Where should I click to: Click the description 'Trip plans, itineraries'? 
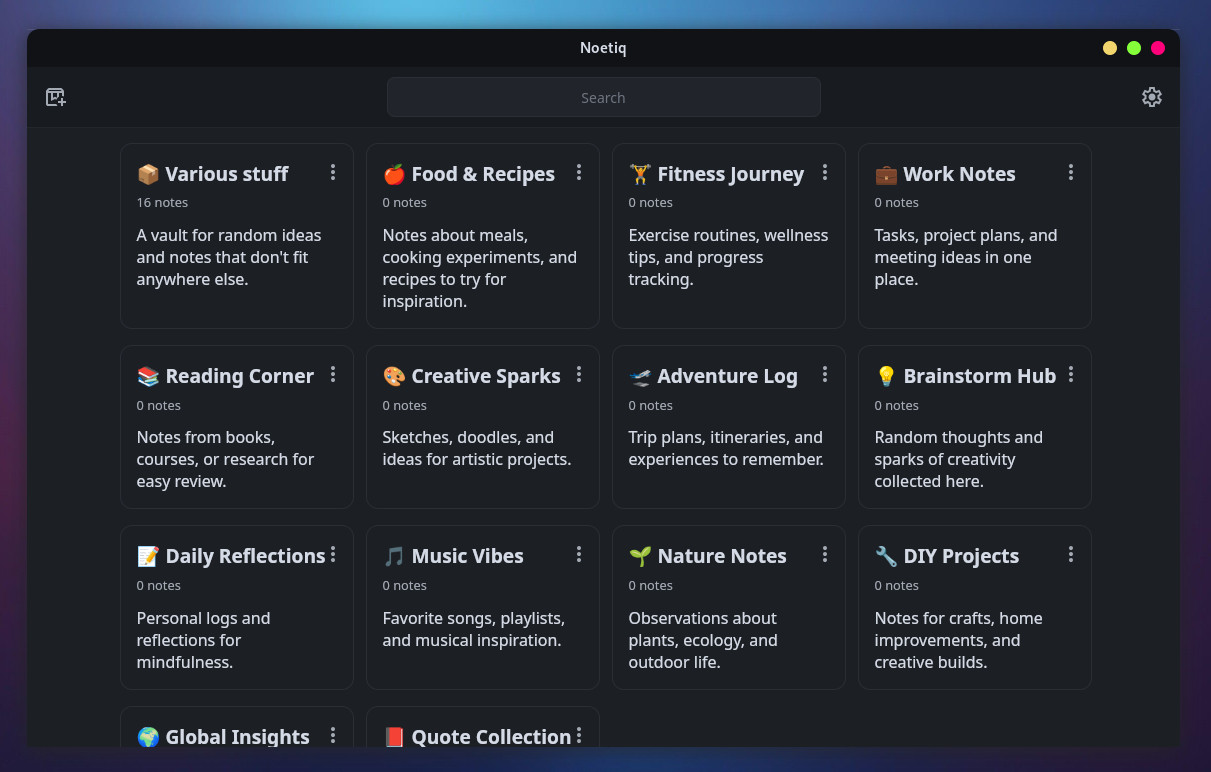coord(726,449)
